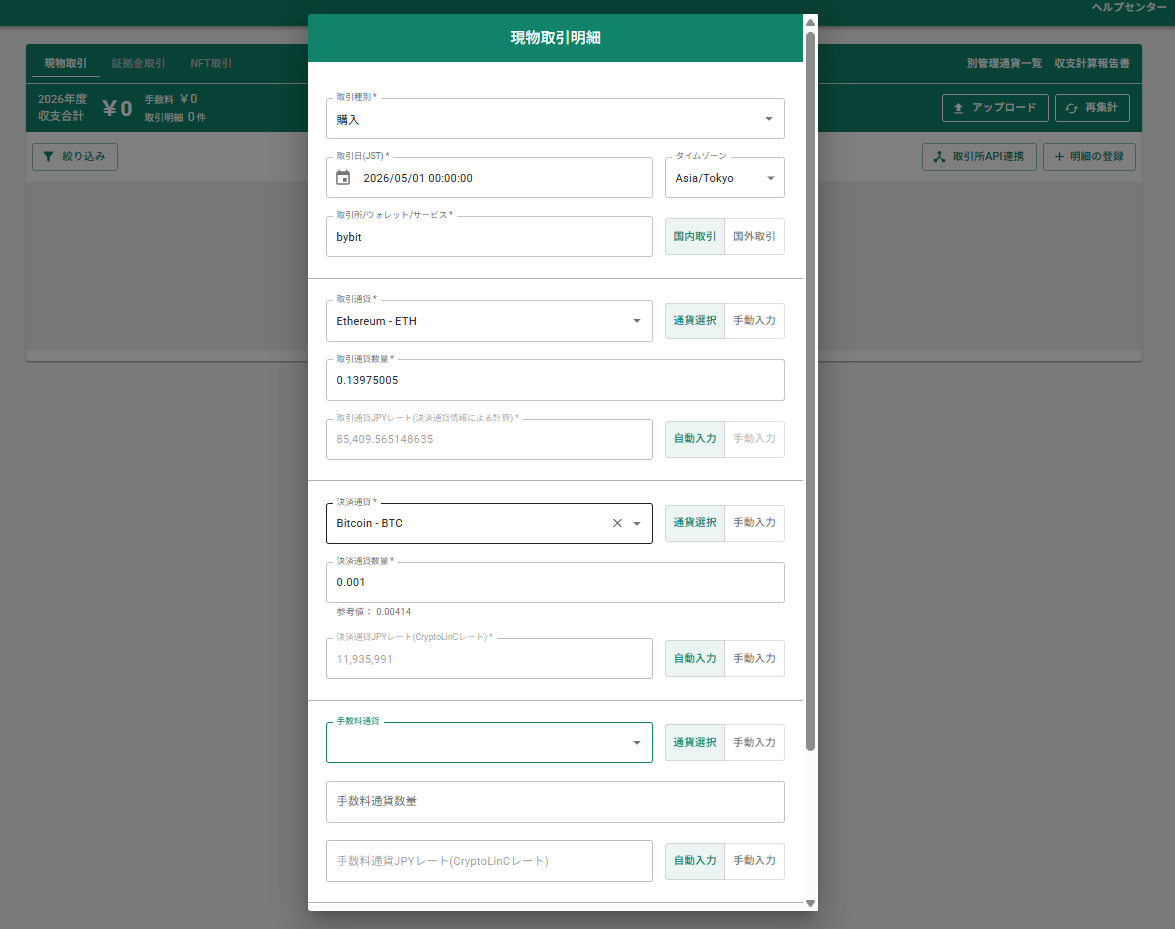The width and height of the screenshot is (1175, 929).
Task: Set 取引通貨JPYレート to 自動入力
Action: click(695, 439)
